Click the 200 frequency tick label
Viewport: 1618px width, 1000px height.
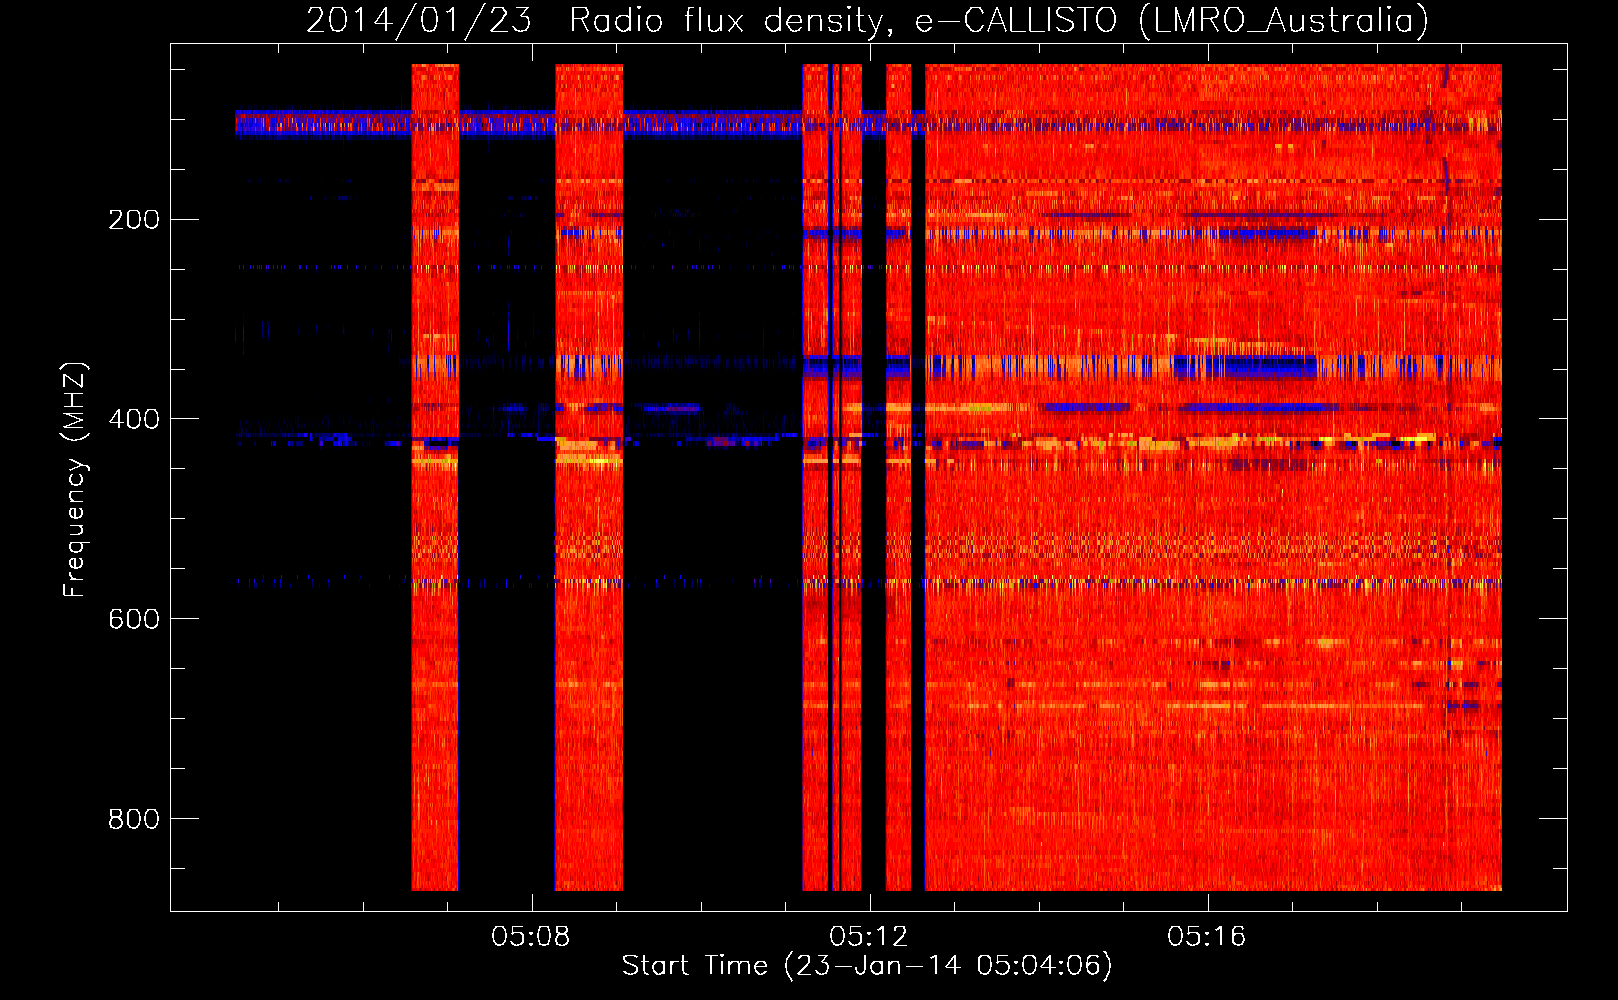pyautogui.click(x=134, y=220)
